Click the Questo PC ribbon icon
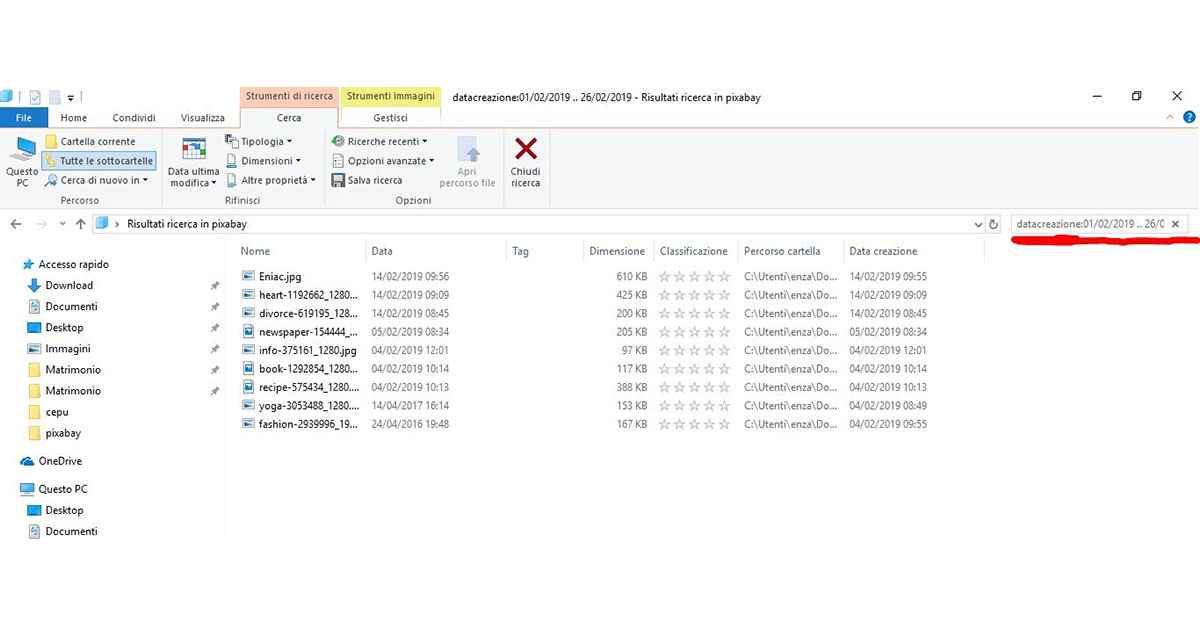Viewport: 1200px width, 630px height. coord(22,162)
